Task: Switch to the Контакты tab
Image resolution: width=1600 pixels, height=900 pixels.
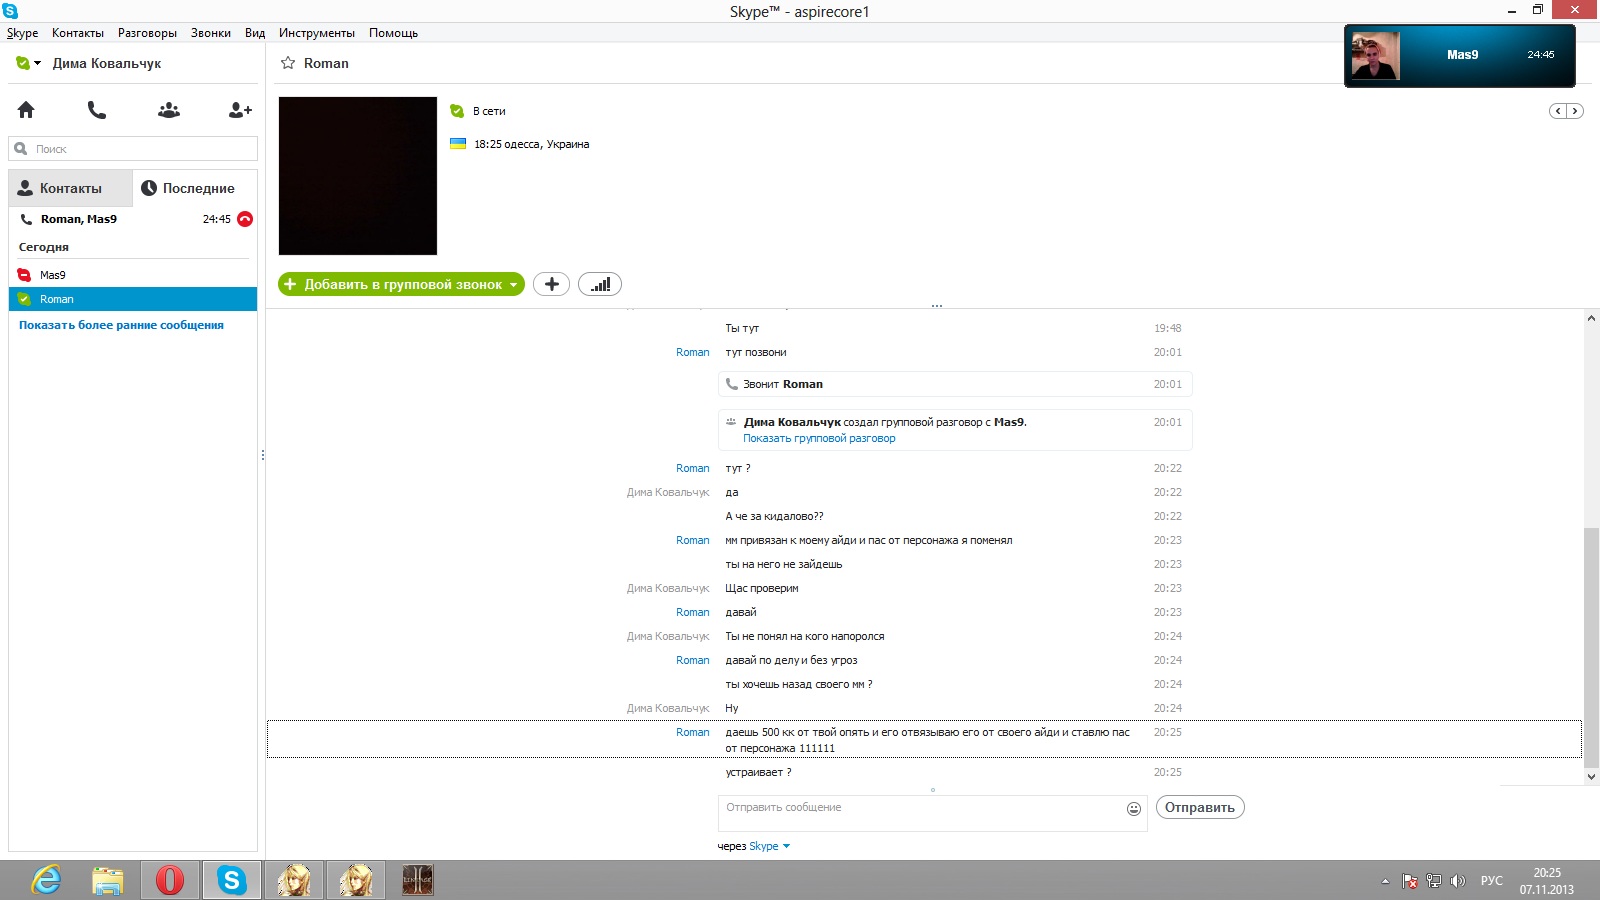Action: click(x=70, y=188)
